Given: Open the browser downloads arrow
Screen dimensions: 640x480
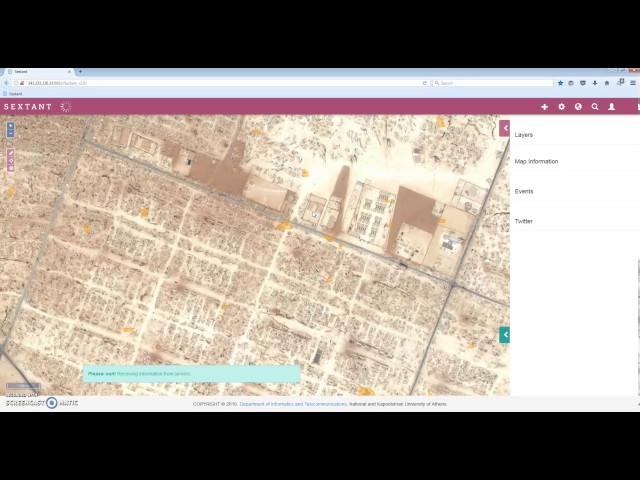Looking at the screenshot, I should [x=595, y=83].
